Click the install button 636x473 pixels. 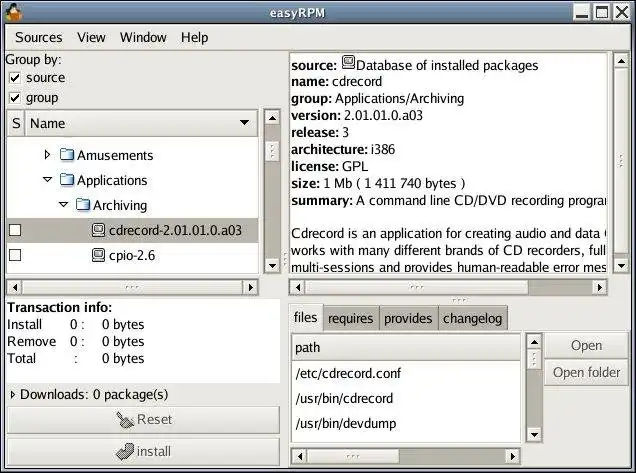click(x=144, y=452)
